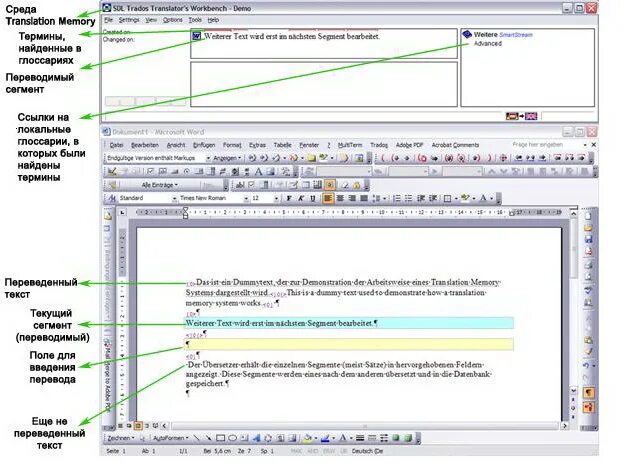The image size is (624, 474).
Task: Expand the Standard paragraph style dropdown
Action: coord(174,198)
